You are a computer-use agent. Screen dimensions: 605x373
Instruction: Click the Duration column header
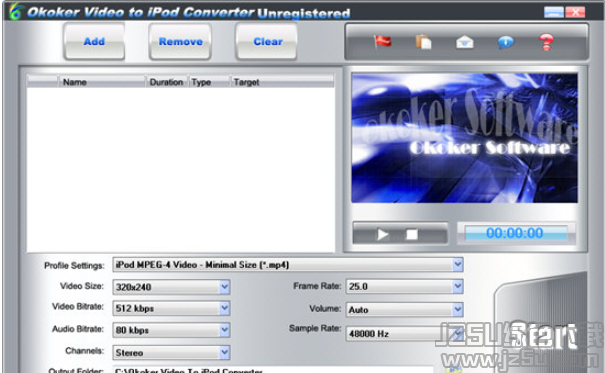coord(167,82)
